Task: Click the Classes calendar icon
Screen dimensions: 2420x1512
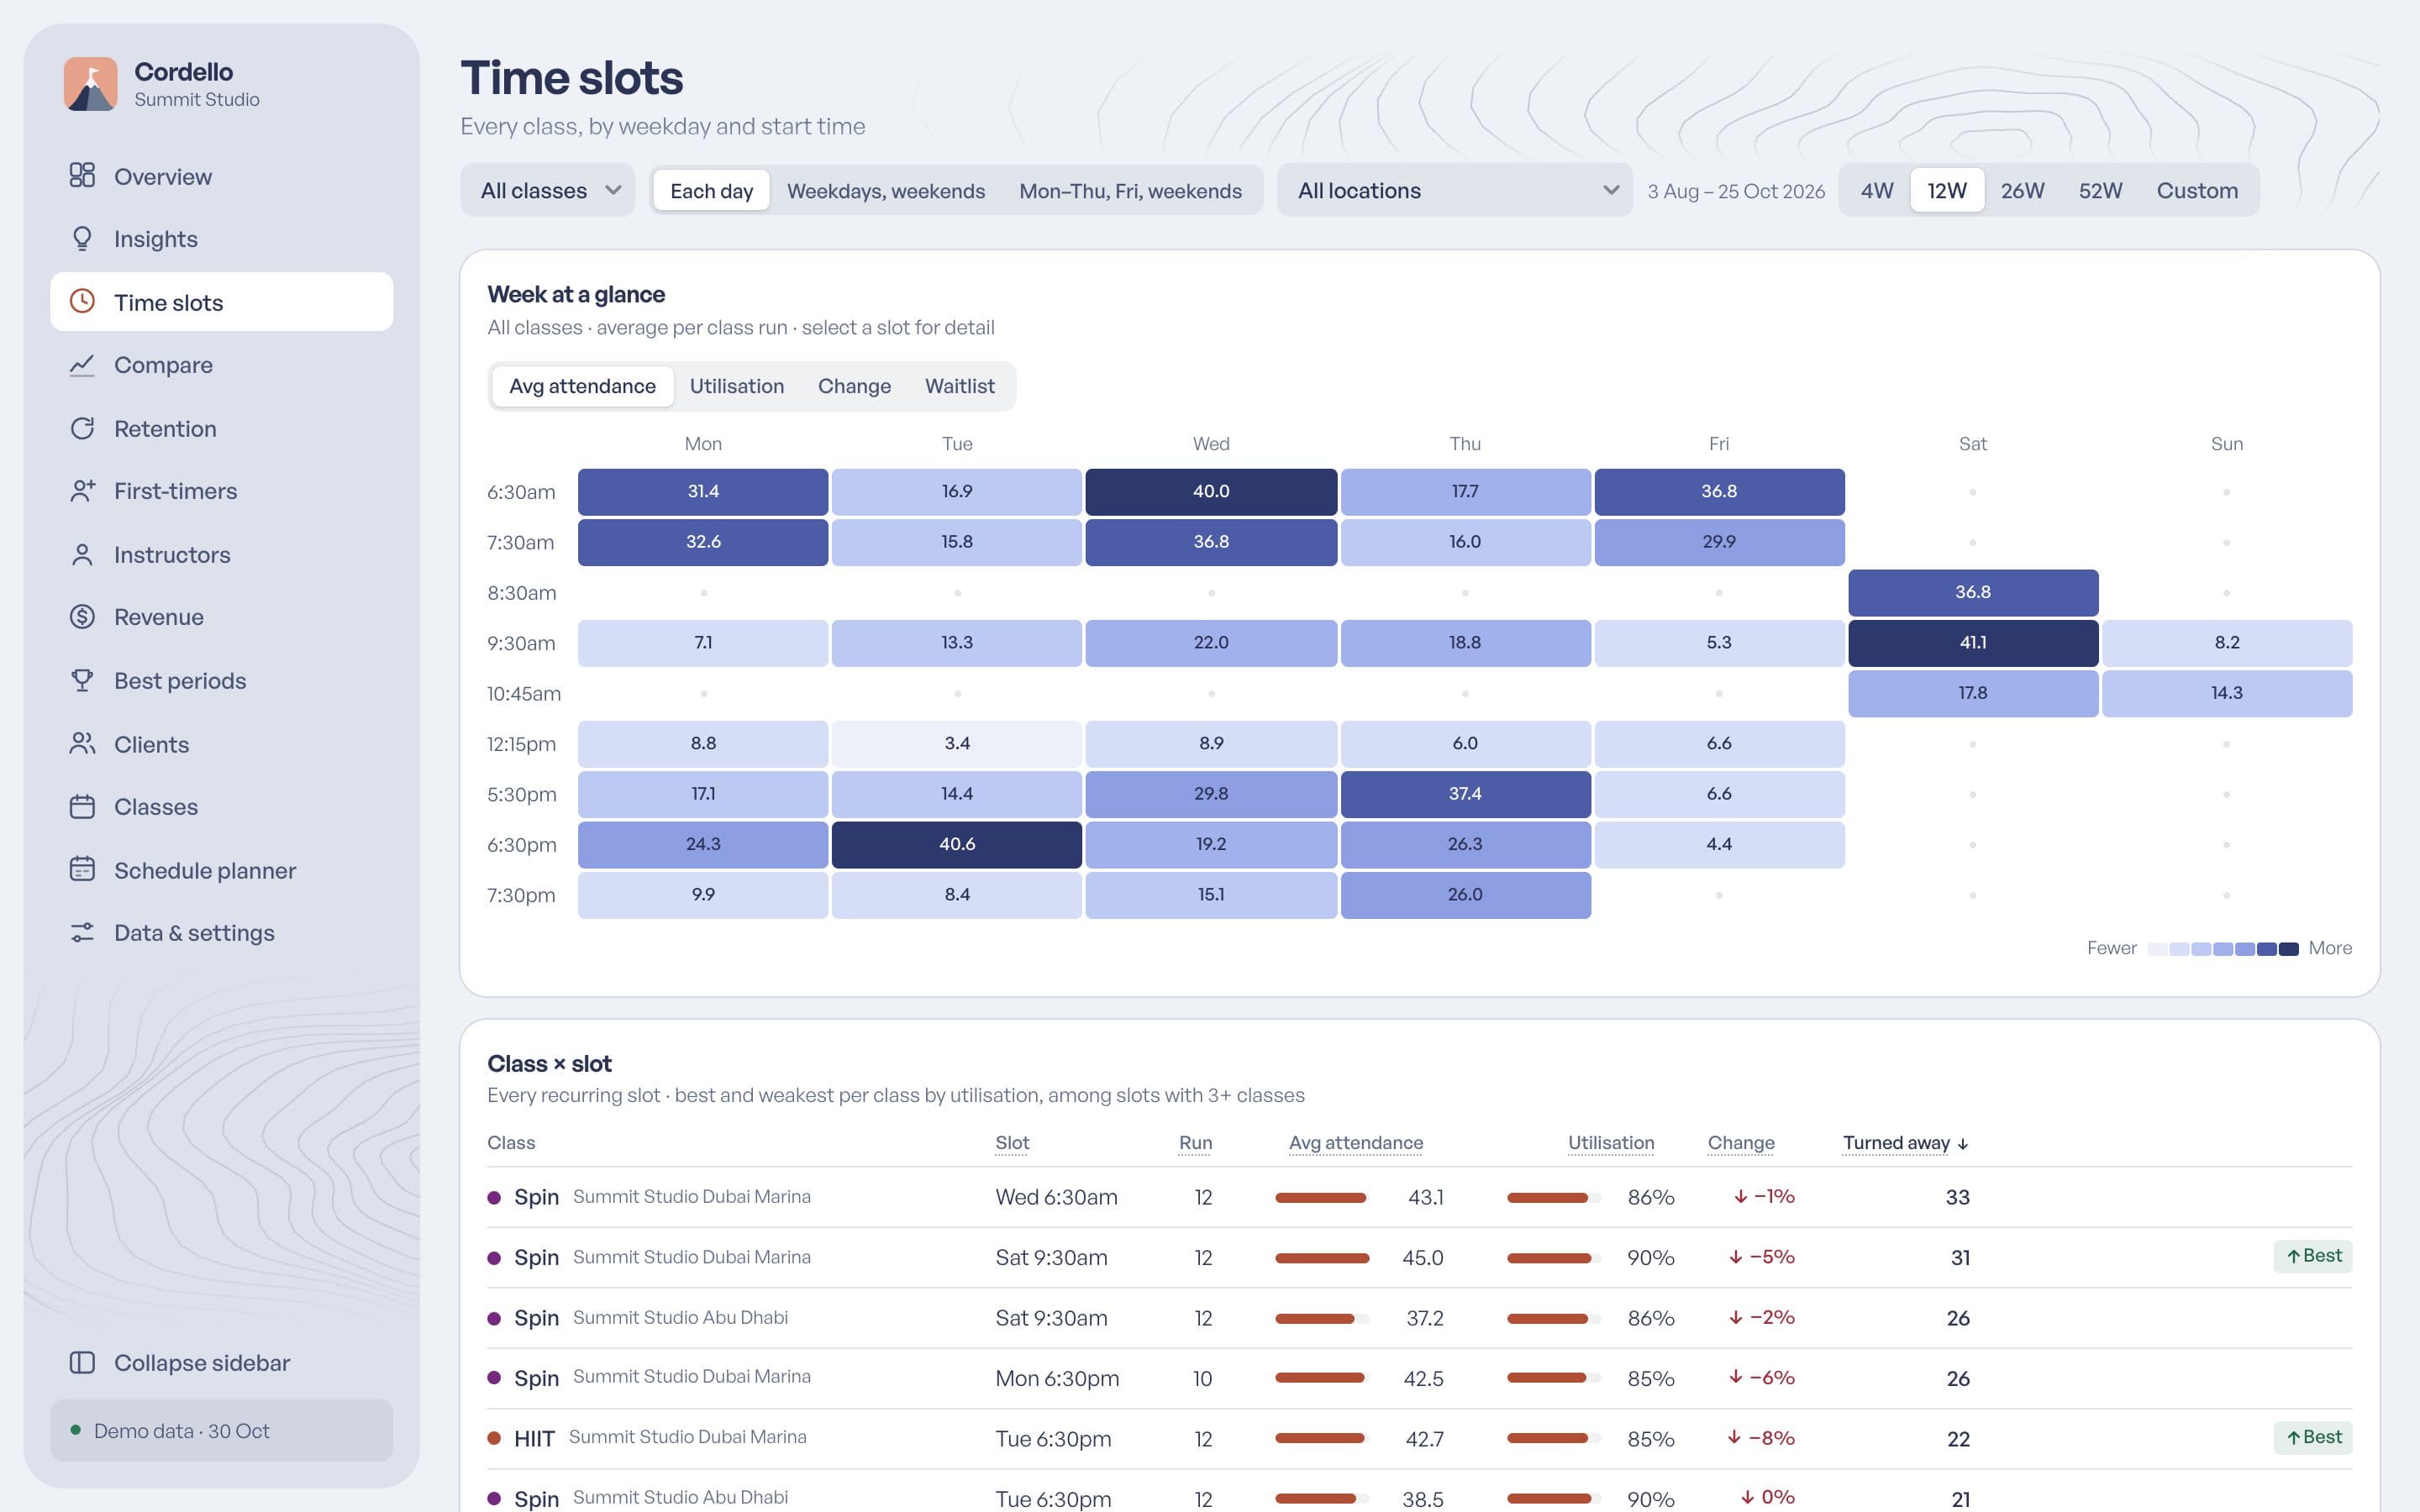Action: 82,806
